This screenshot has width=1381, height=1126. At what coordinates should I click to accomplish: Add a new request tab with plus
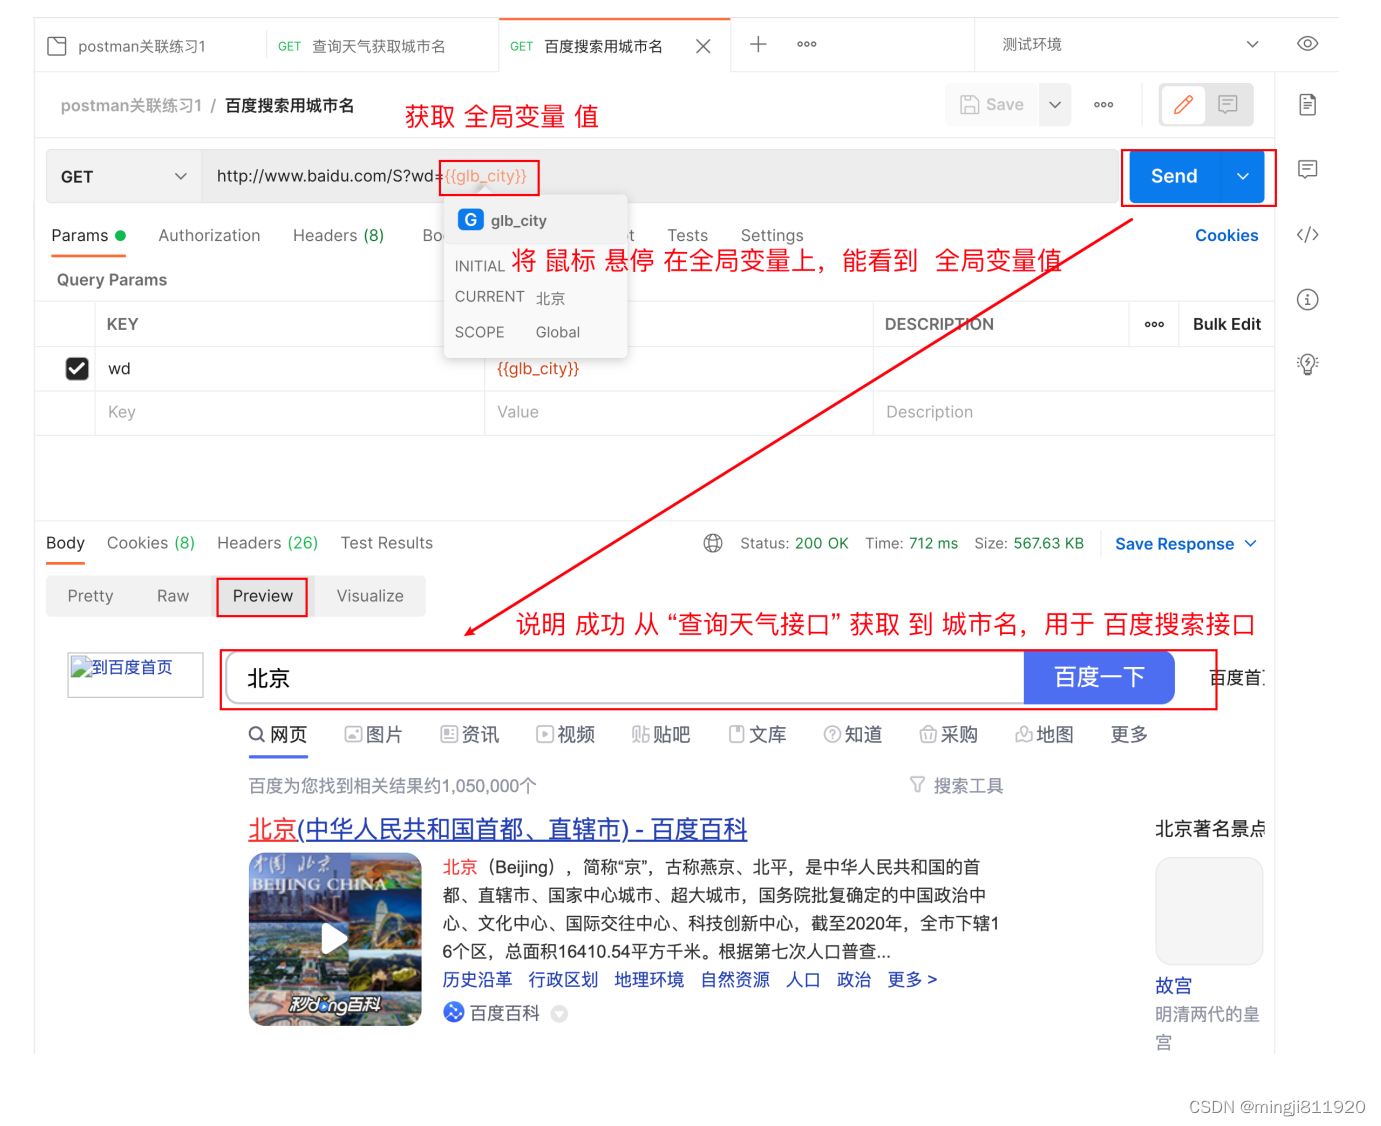pyautogui.click(x=758, y=44)
